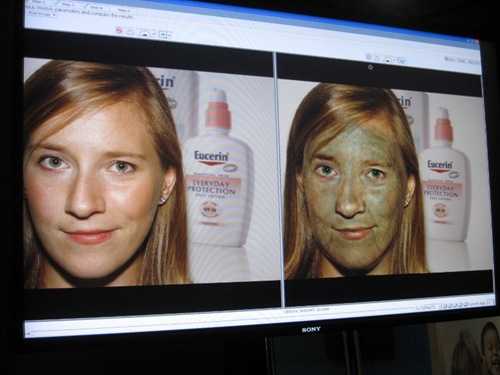
Task: Click the blue round icon above right image
Action: [368, 57]
